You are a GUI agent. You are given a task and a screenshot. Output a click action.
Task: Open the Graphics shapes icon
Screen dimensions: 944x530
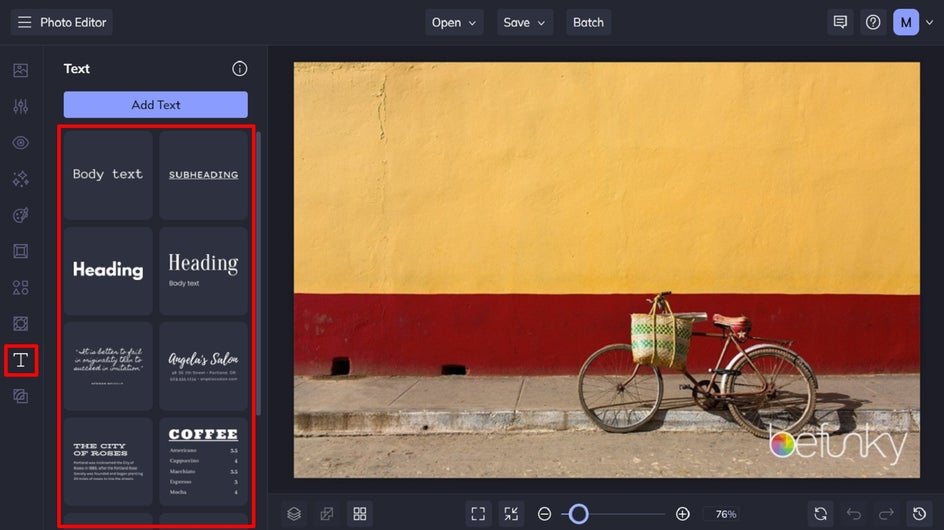pyautogui.click(x=20, y=288)
